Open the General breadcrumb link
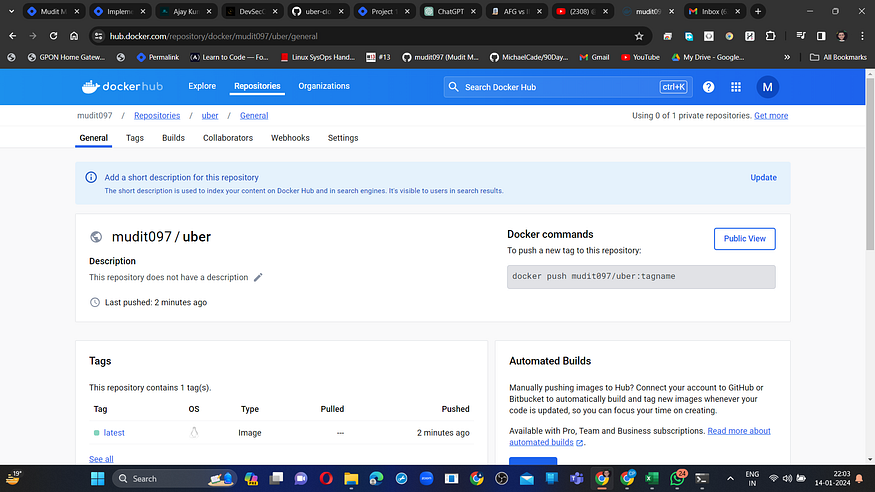The image size is (875, 492). point(254,115)
